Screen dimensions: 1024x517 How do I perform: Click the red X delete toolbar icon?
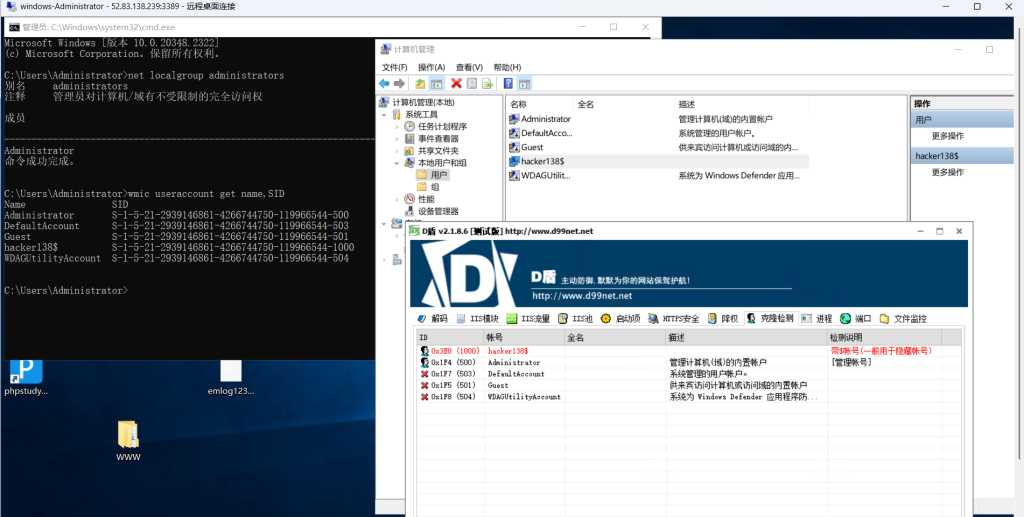[456, 83]
